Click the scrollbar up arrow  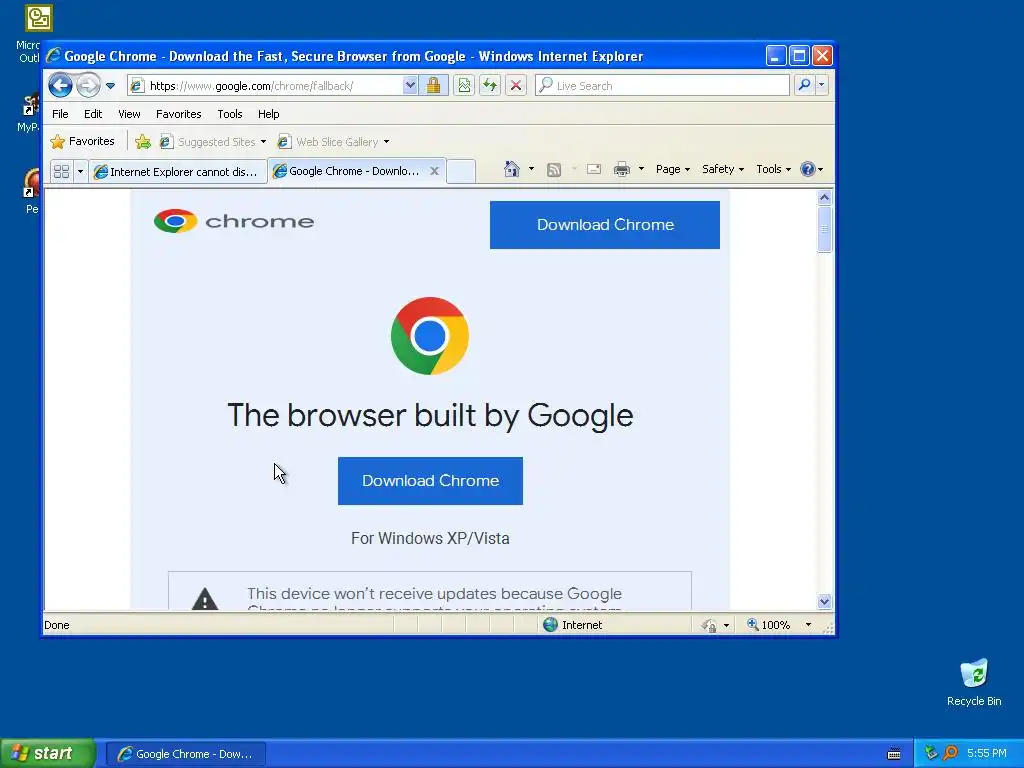click(x=824, y=197)
